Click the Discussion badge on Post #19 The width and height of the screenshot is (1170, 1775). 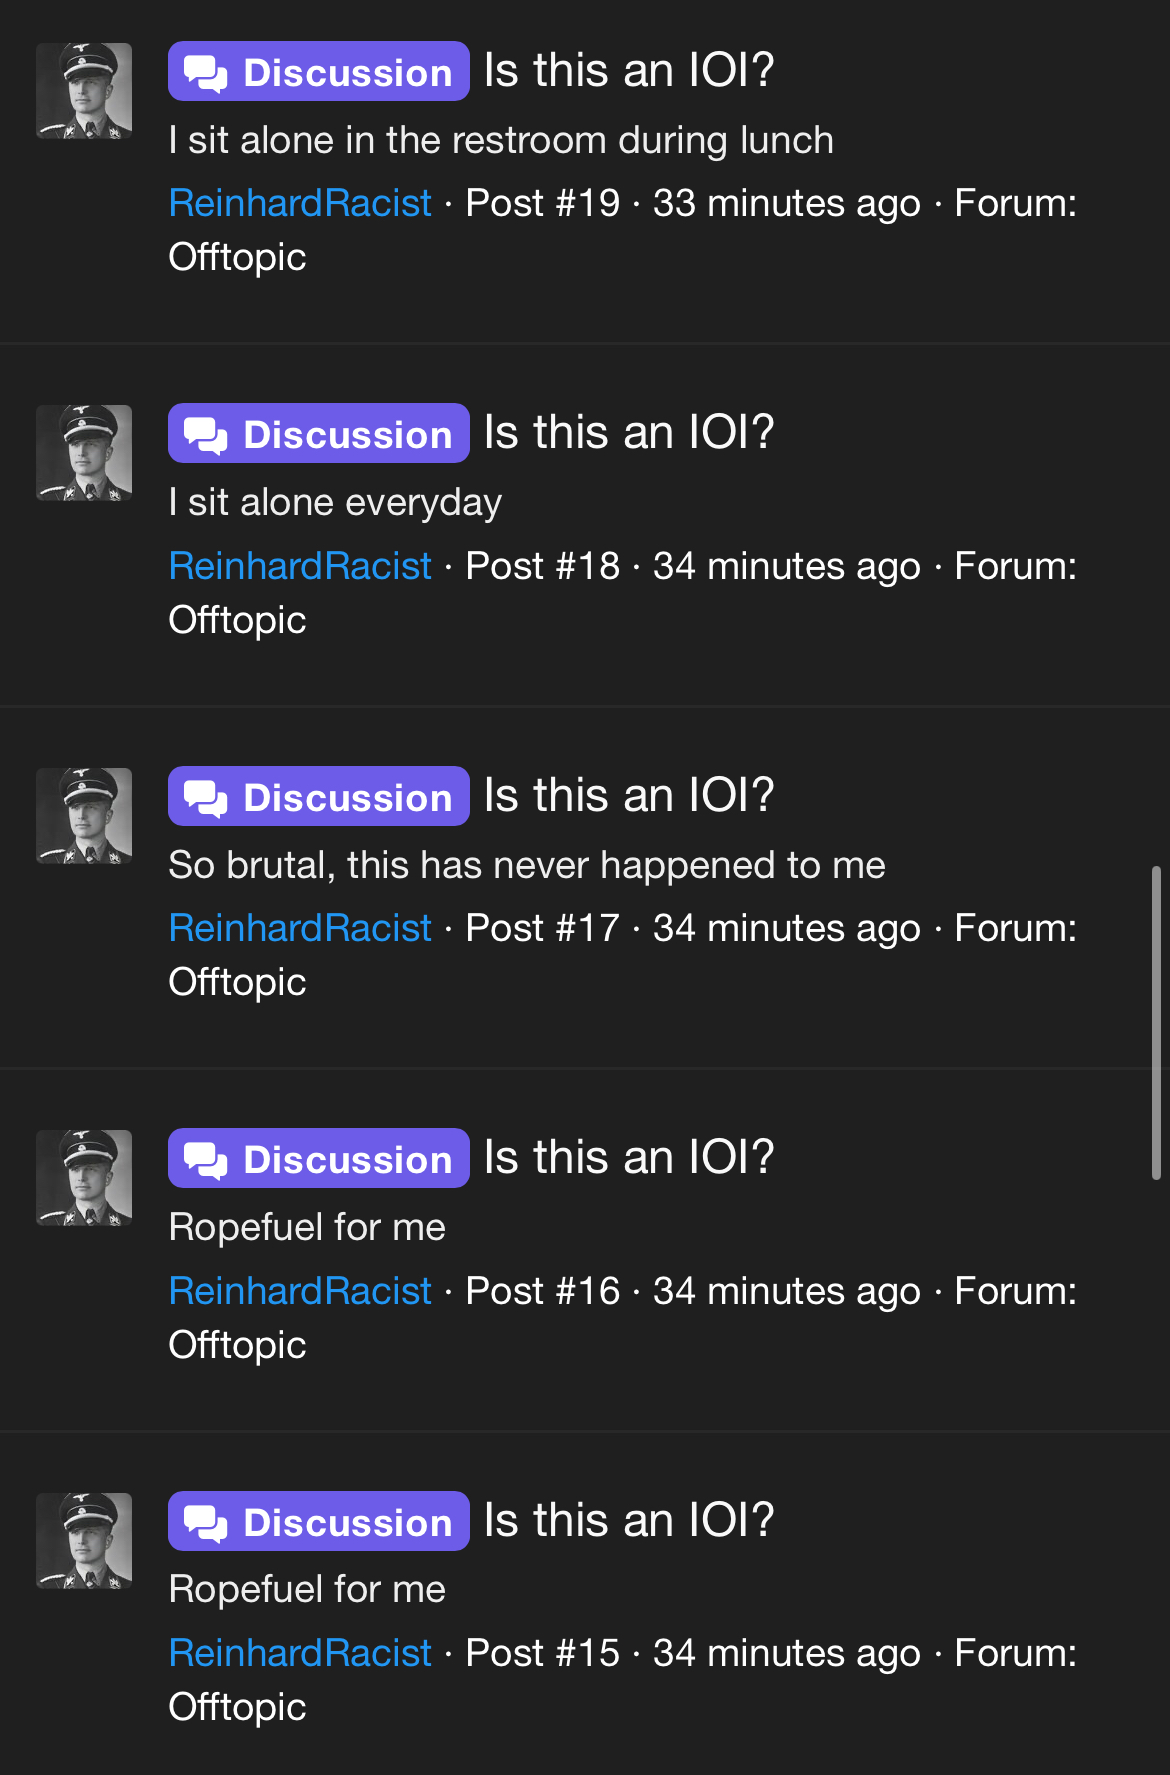tap(319, 71)
